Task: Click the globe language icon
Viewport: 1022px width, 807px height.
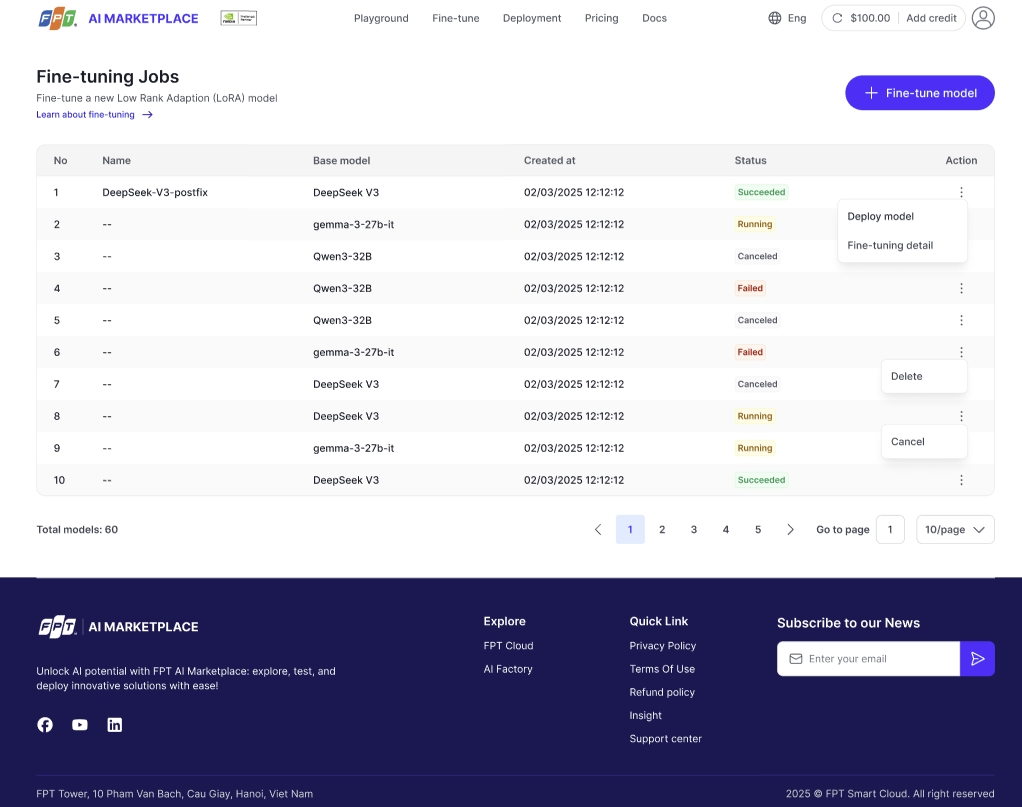Action: tap(774, 18)
